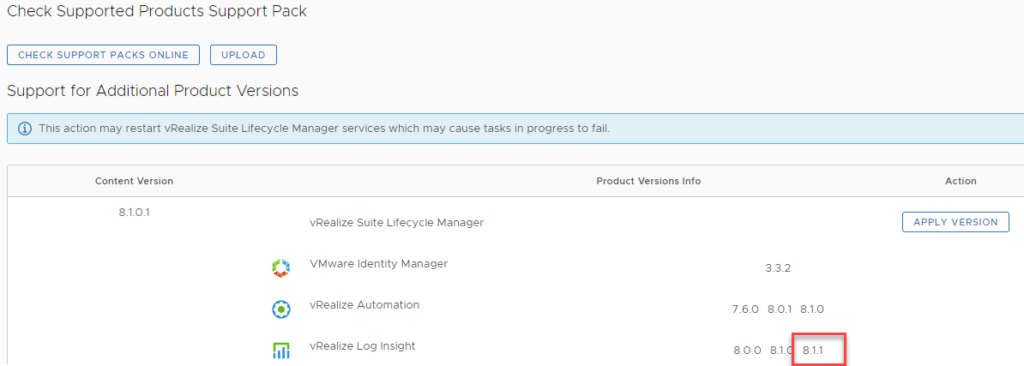Click the Upload button
This screenshot has width=1024, height=366.
pyautogui.click(x=244, y=55)
